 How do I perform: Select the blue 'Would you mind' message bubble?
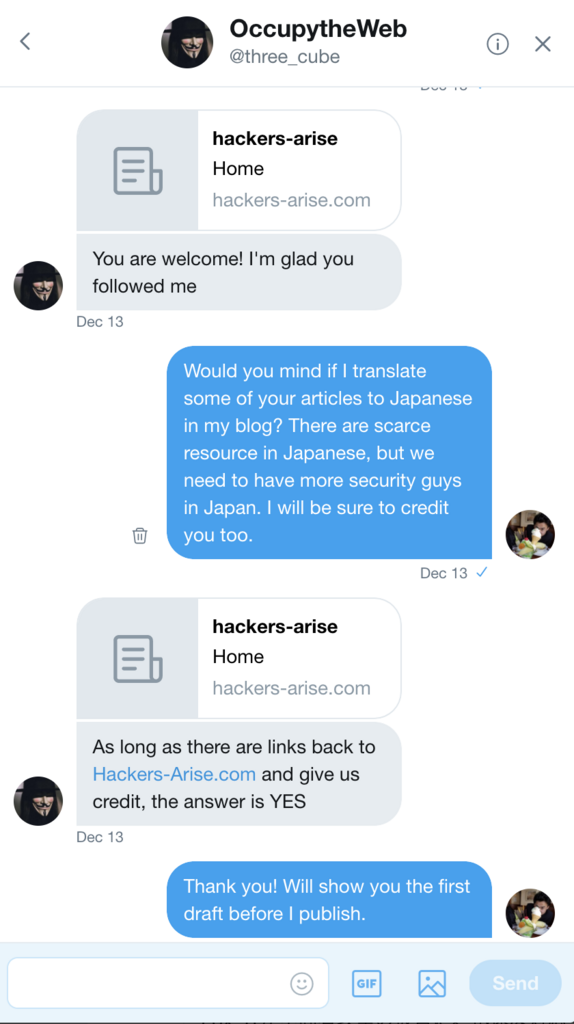click(x=329, y=453)
